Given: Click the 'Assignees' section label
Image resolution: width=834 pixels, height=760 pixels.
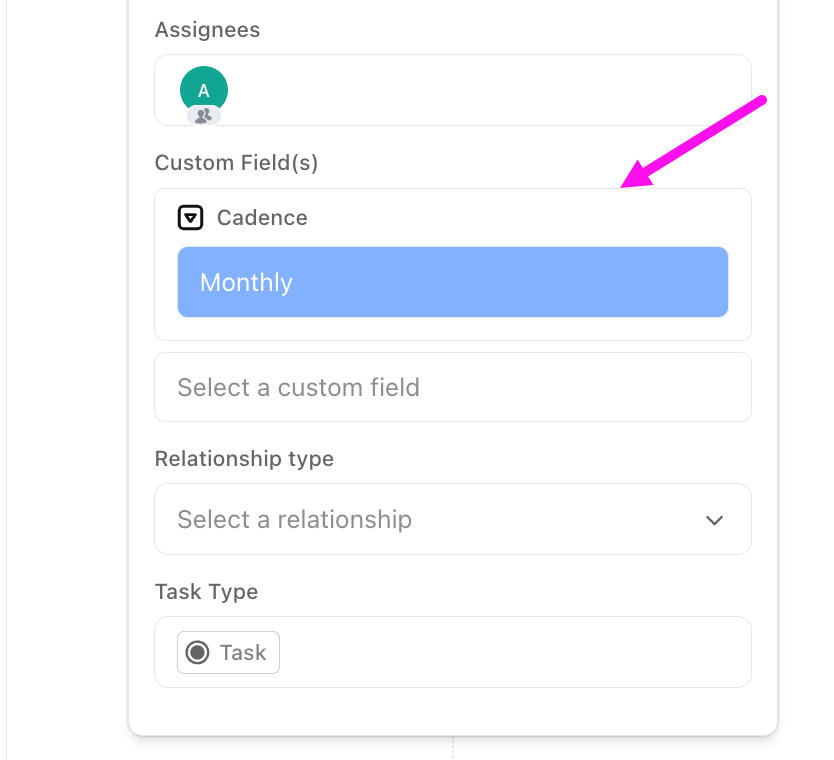Looking at the screenshot, I should coord(207,30).
